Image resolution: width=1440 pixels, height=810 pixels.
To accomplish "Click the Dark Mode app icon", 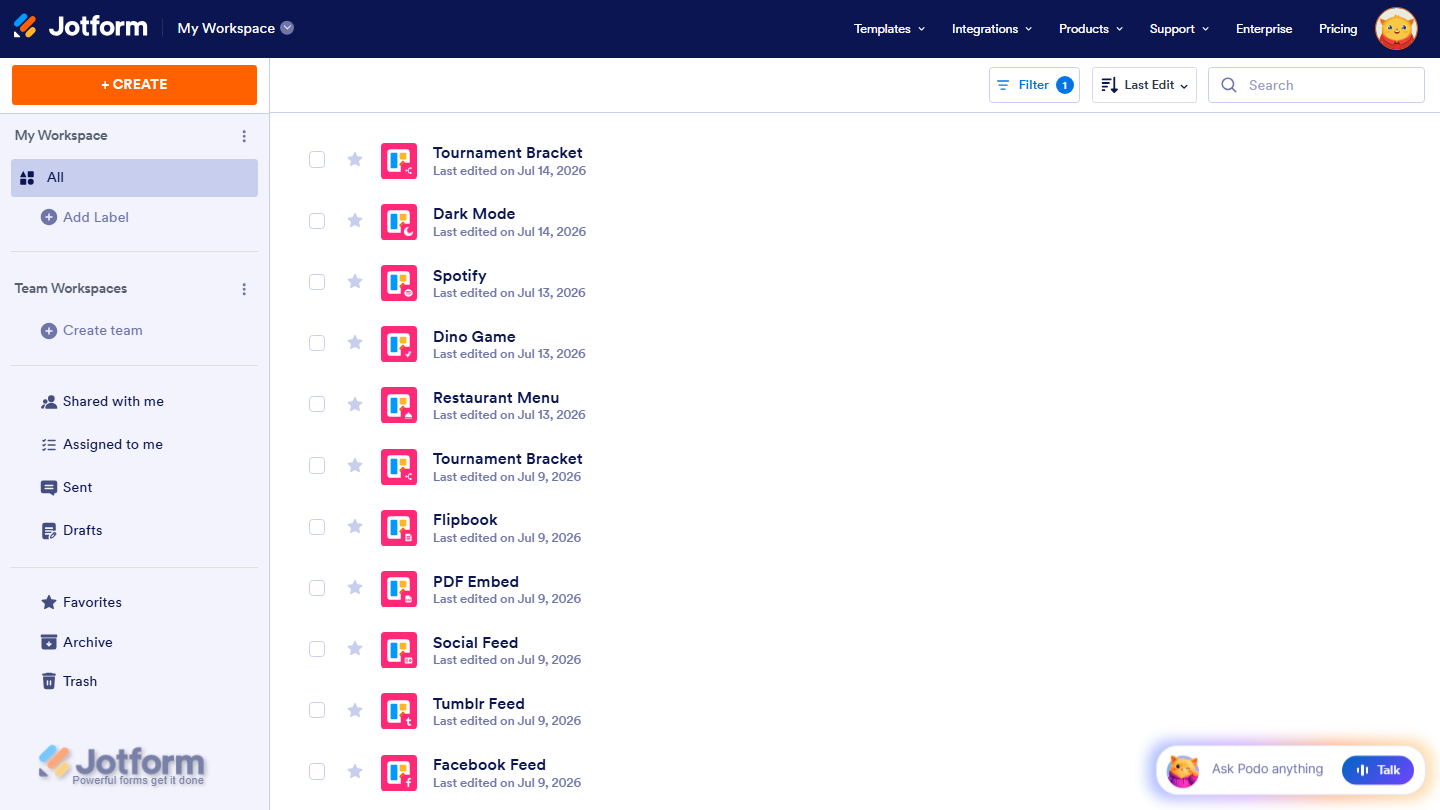I will point(399,222).
